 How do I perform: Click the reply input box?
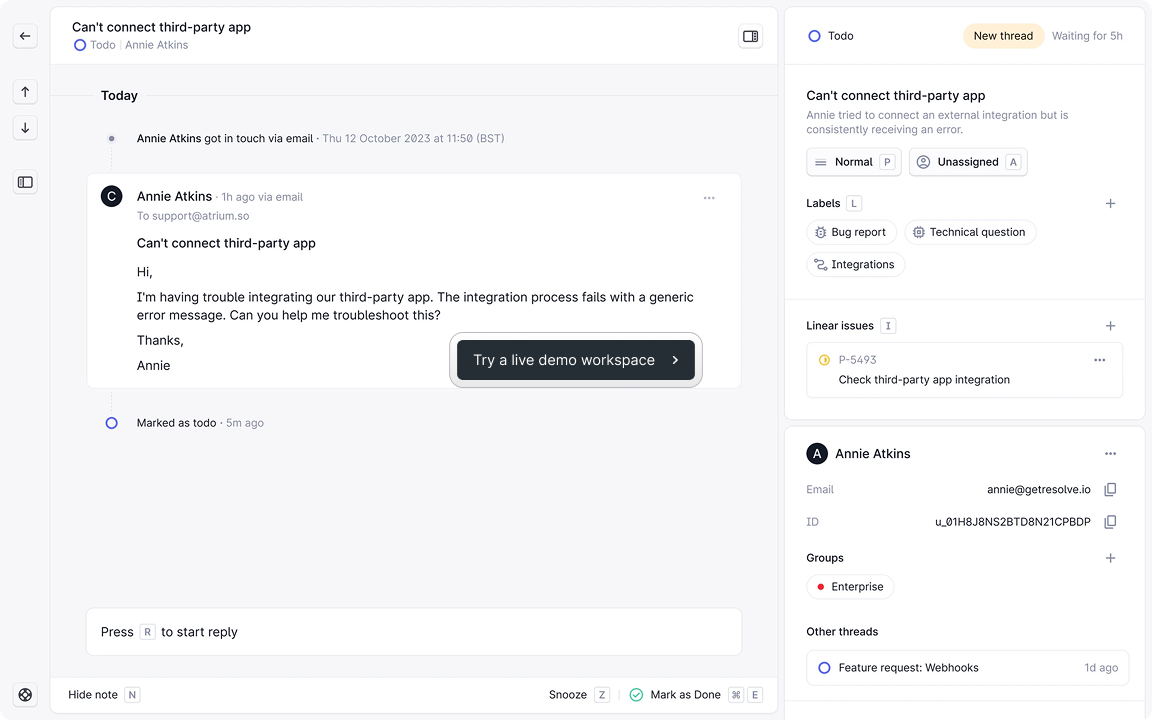tap(414, 632)
